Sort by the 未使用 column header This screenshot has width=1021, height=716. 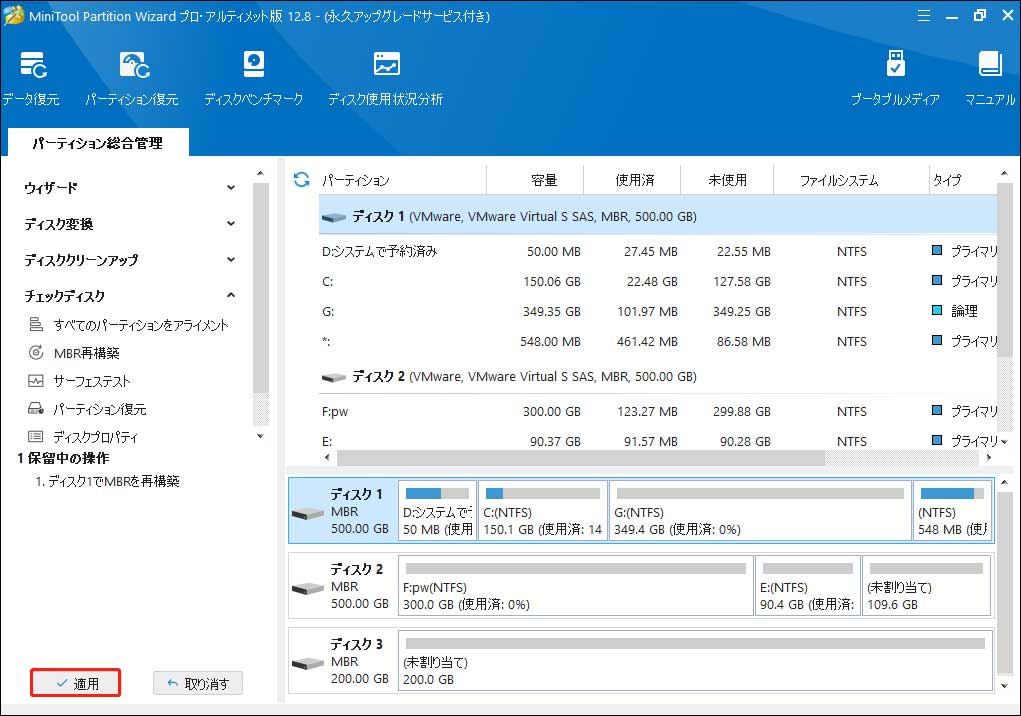coord(727,180)
